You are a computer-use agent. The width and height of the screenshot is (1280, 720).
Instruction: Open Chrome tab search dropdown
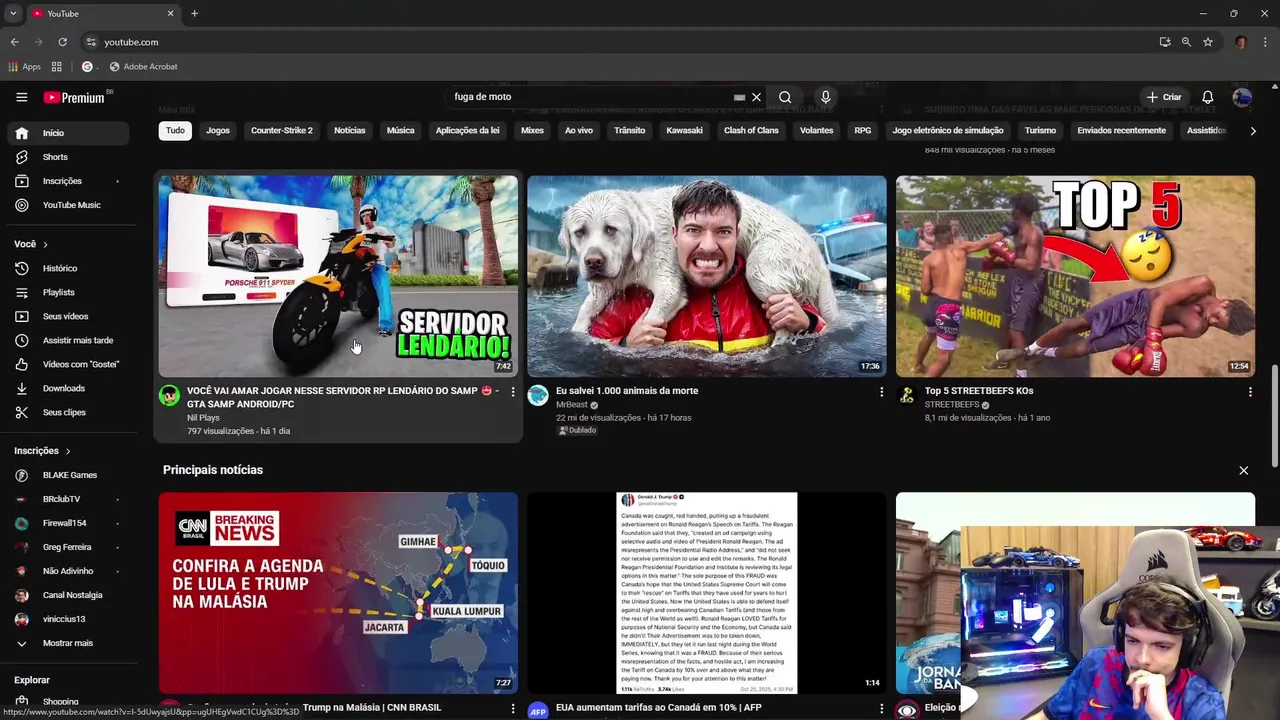12,13
